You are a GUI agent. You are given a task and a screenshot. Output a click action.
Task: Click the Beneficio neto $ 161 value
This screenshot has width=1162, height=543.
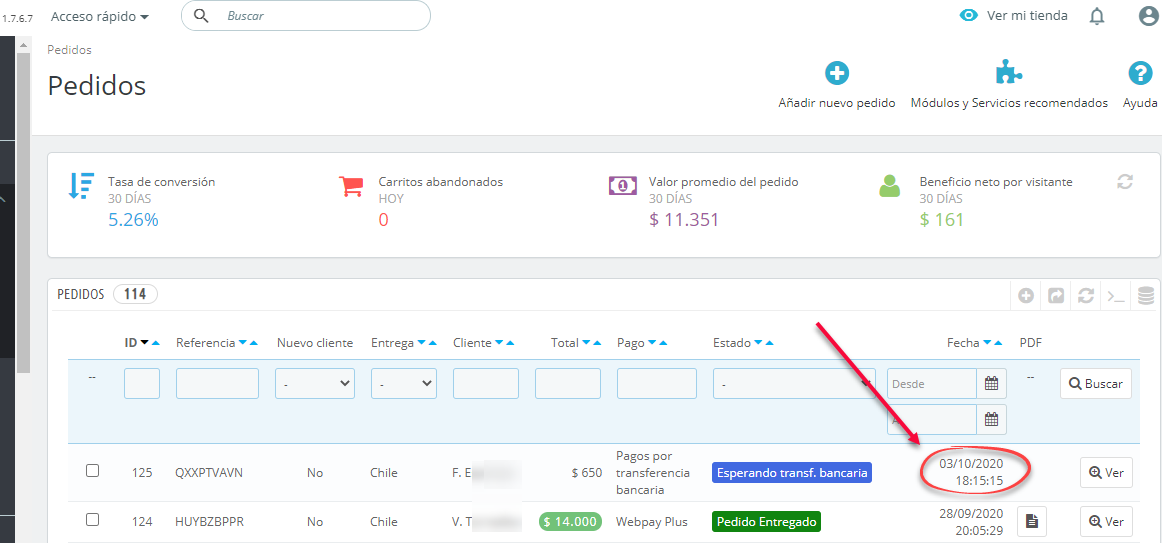tap(942, 219)
